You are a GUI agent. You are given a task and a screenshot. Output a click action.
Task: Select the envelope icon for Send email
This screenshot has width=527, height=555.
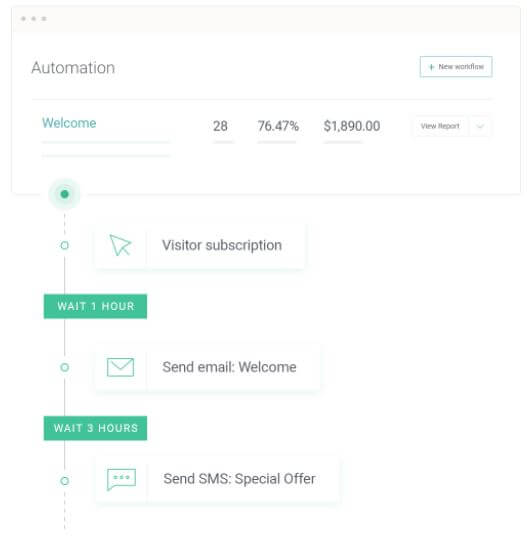click(120, 367)
